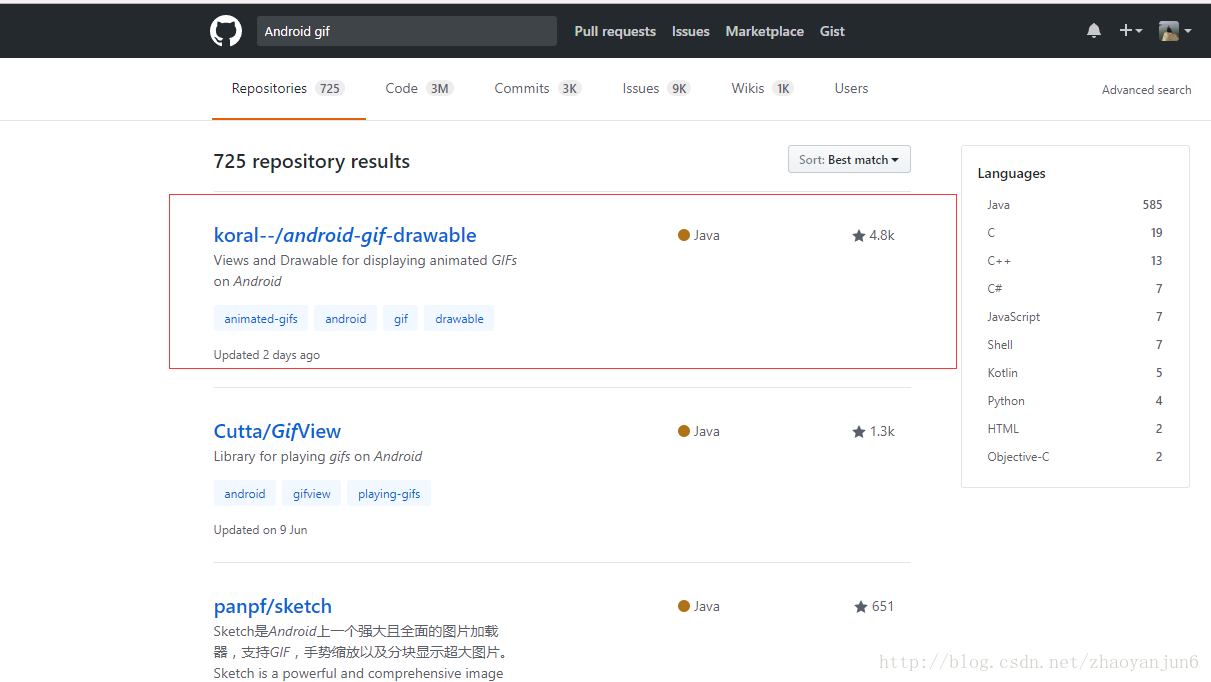Switch to the Wikis results tab

(x=762, y=89)
